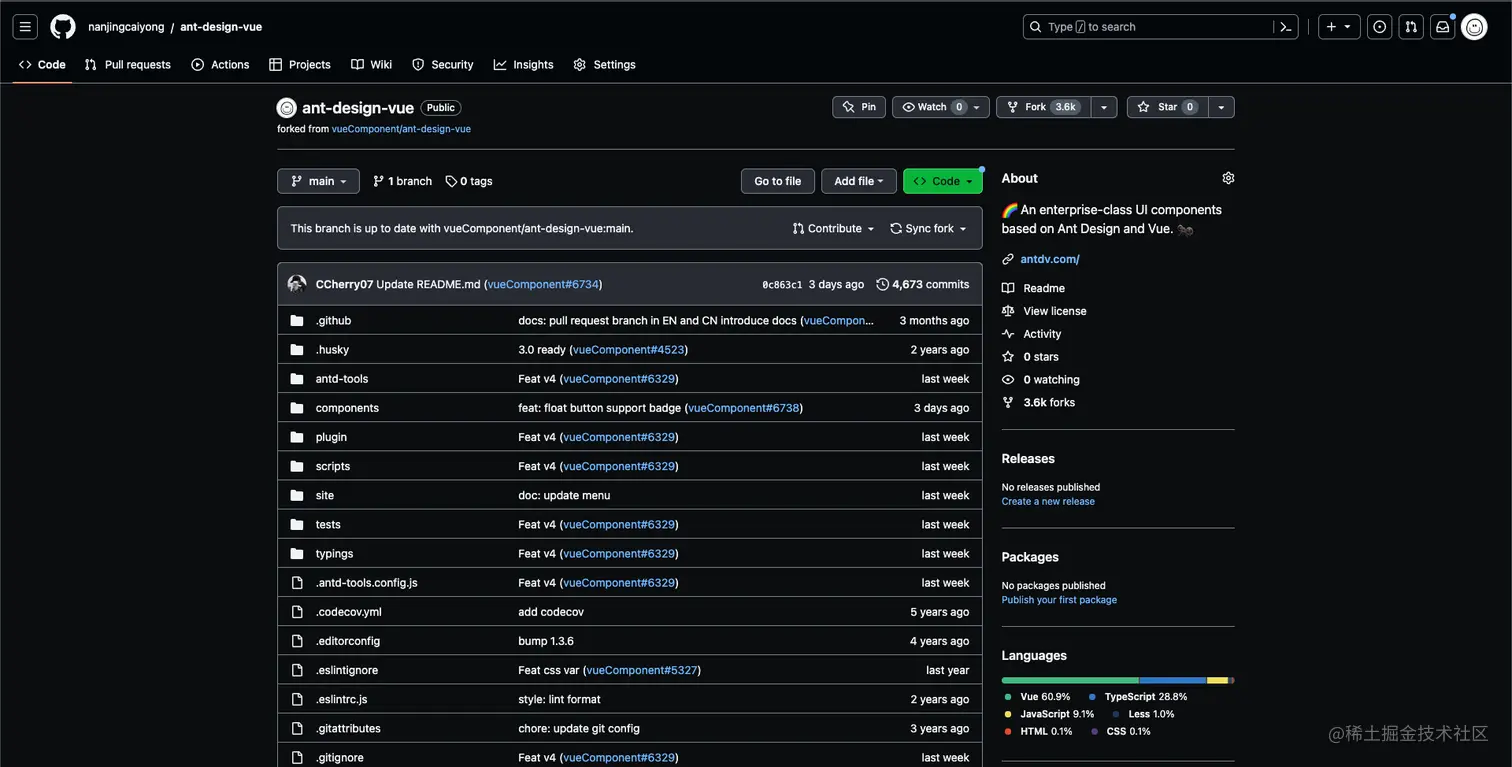Open the antdv.com link
Screen dimensions: 1512x767
click(1050, 259)
